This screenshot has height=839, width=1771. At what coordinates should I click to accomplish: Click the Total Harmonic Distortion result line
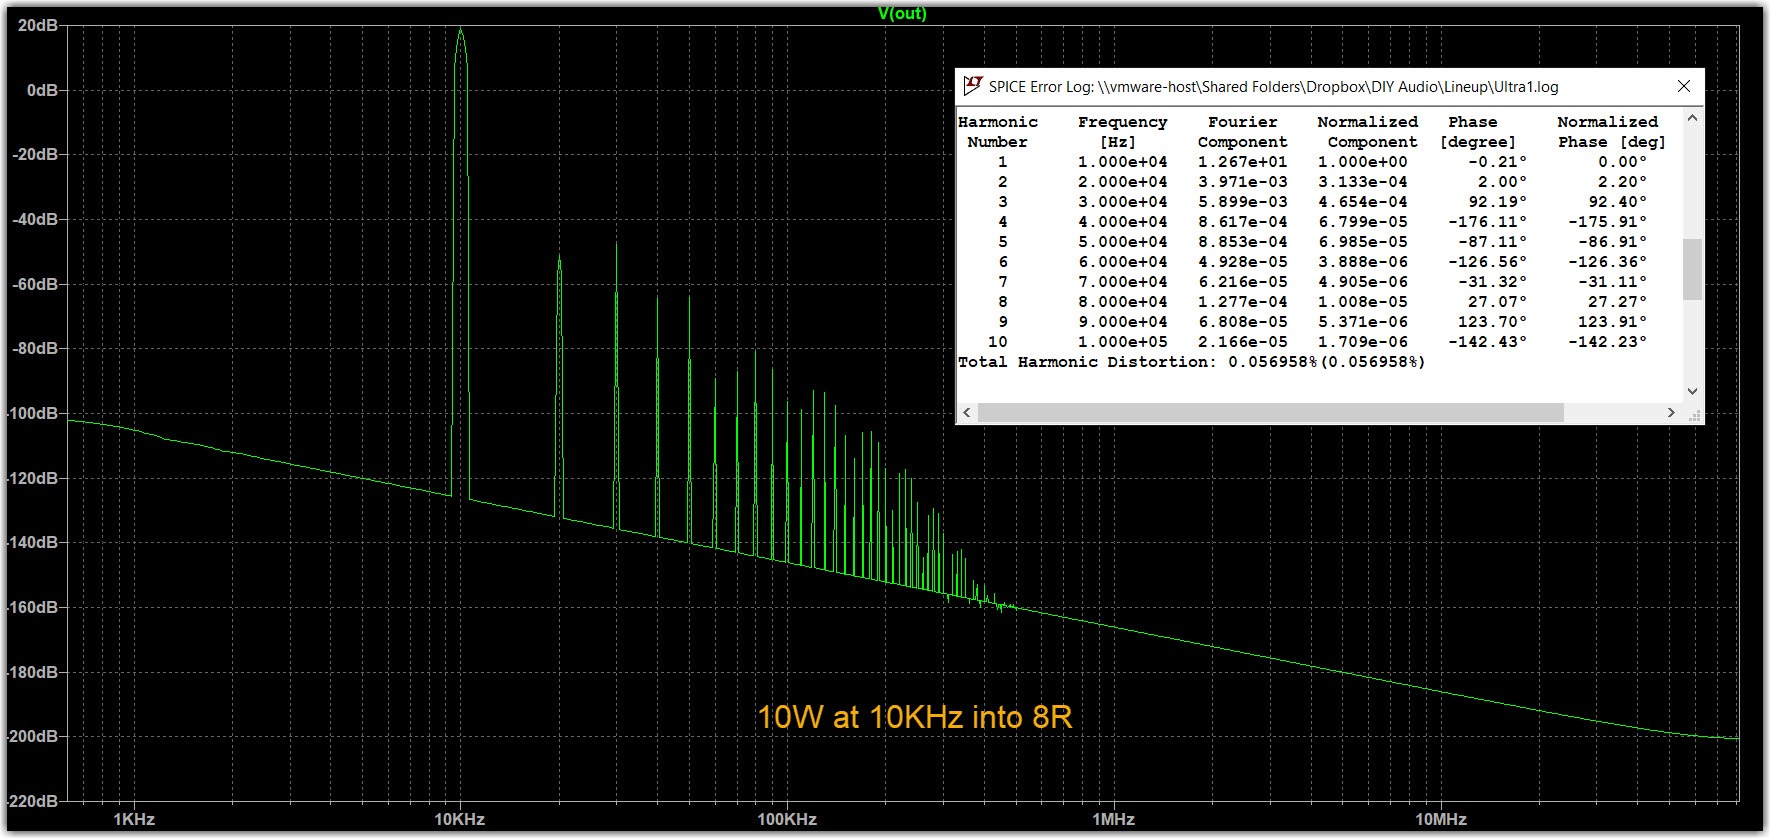coord(1191,362)
